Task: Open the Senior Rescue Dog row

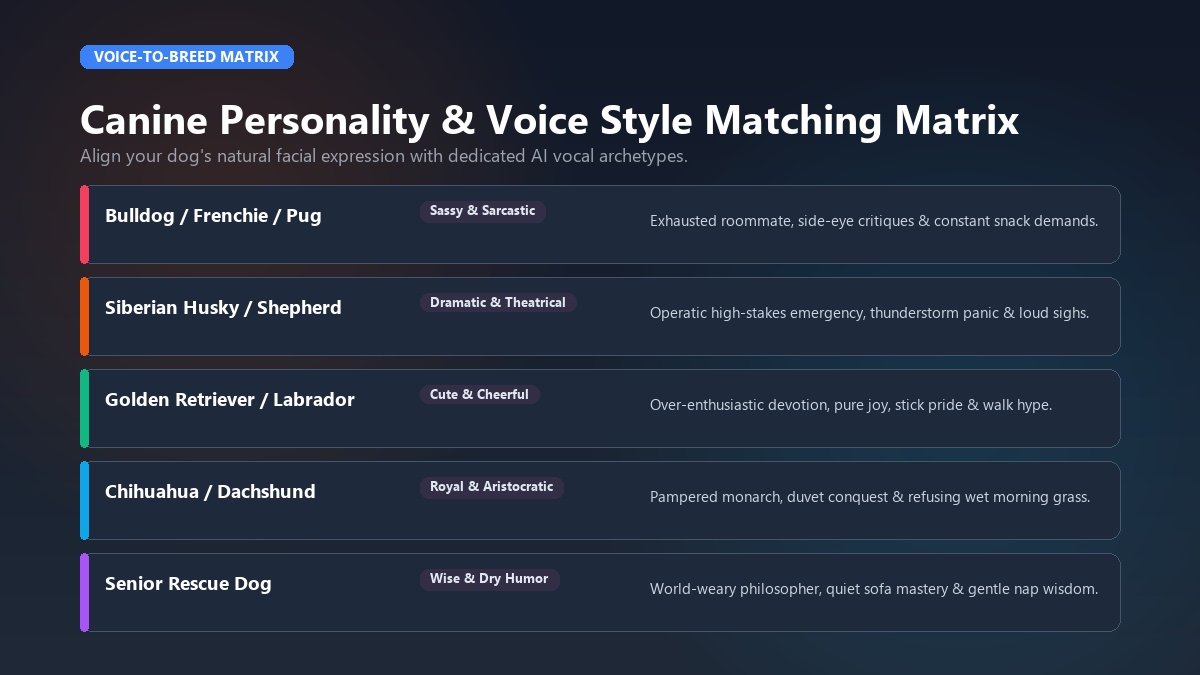Action: (600, 592)
